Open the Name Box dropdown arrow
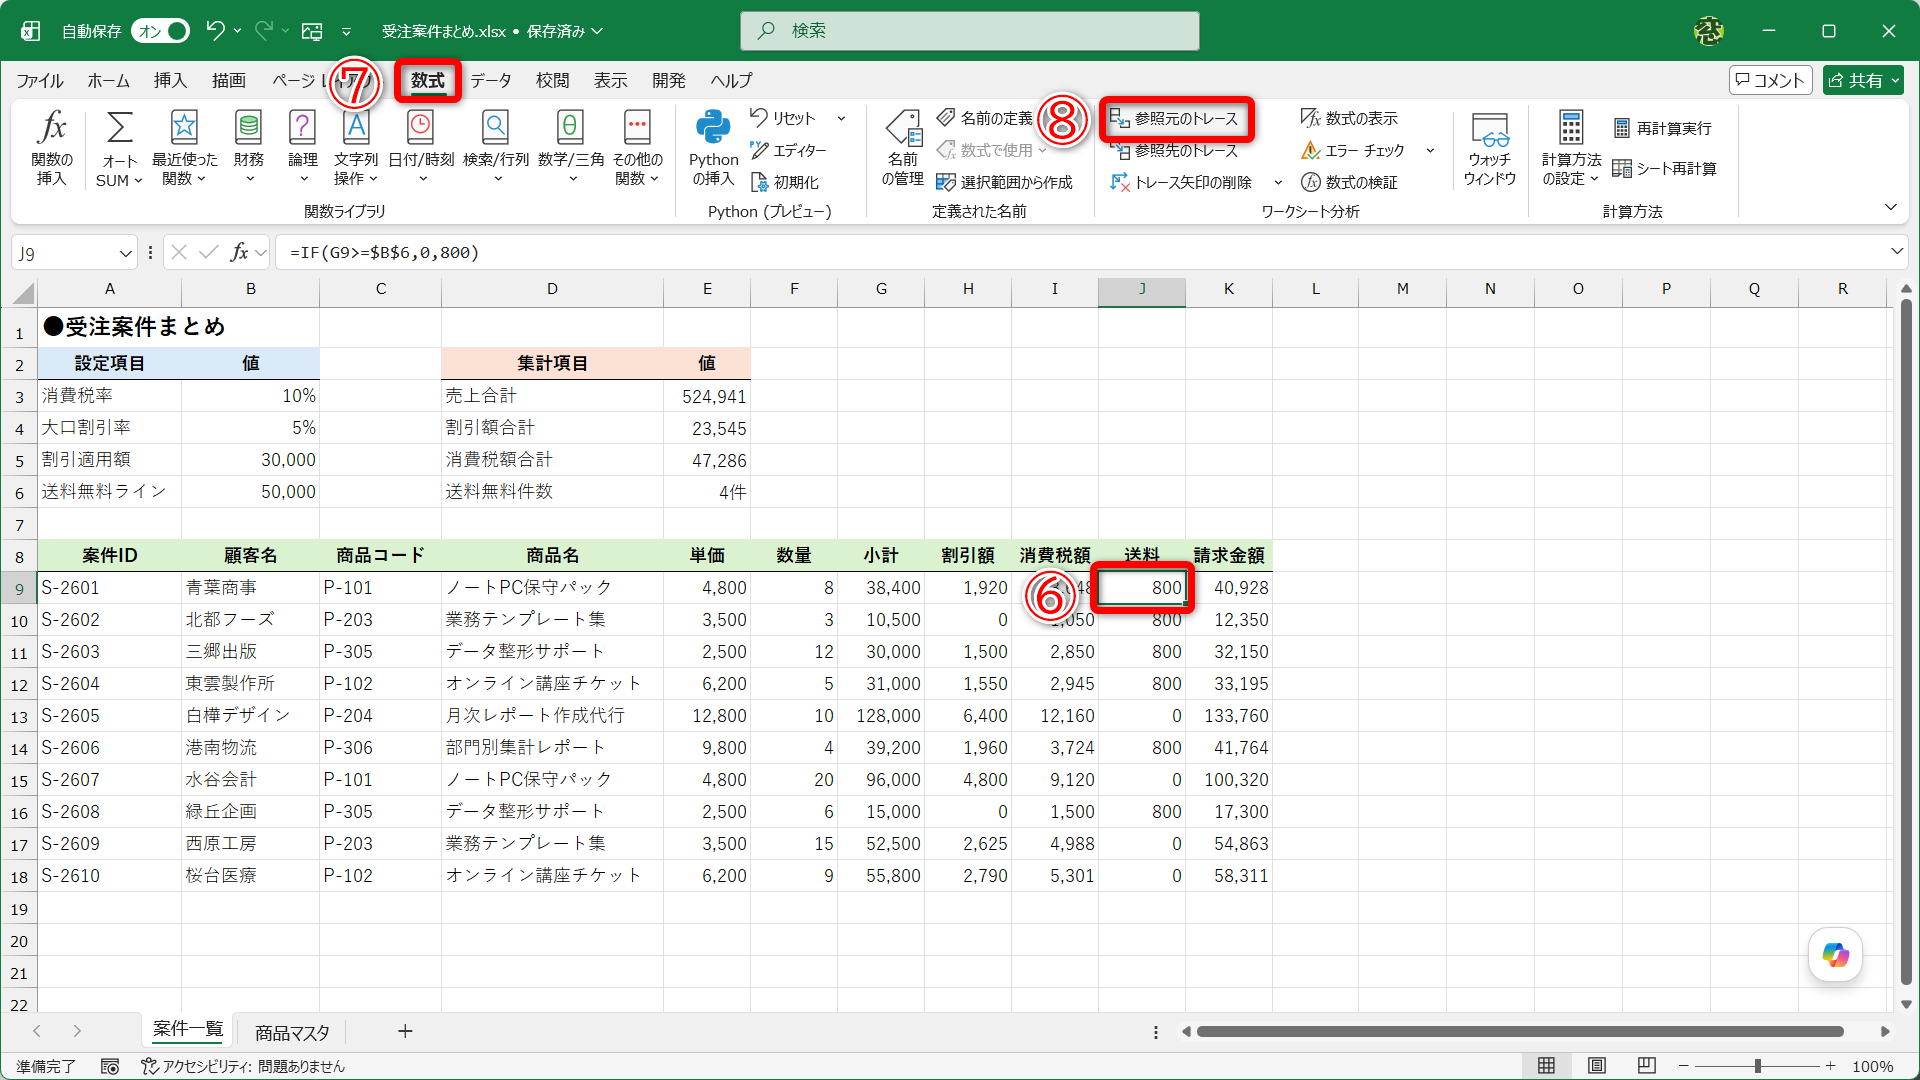Screen dimensions: 1920x1080 click(125, 253)
